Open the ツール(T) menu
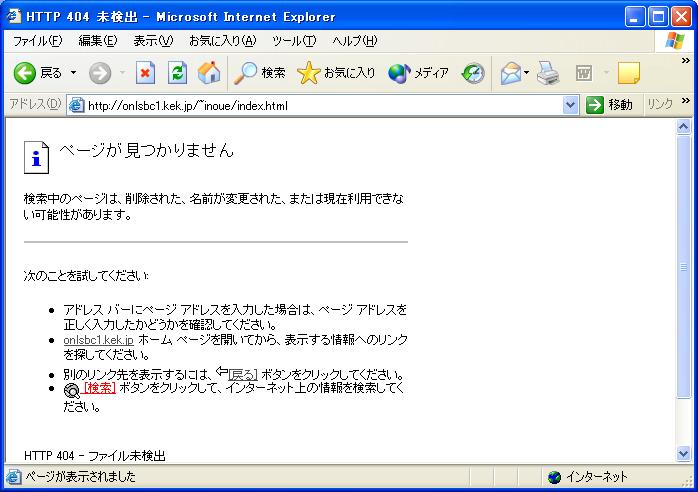This screenshot has height=492, width=698. [x=294, y=41]
